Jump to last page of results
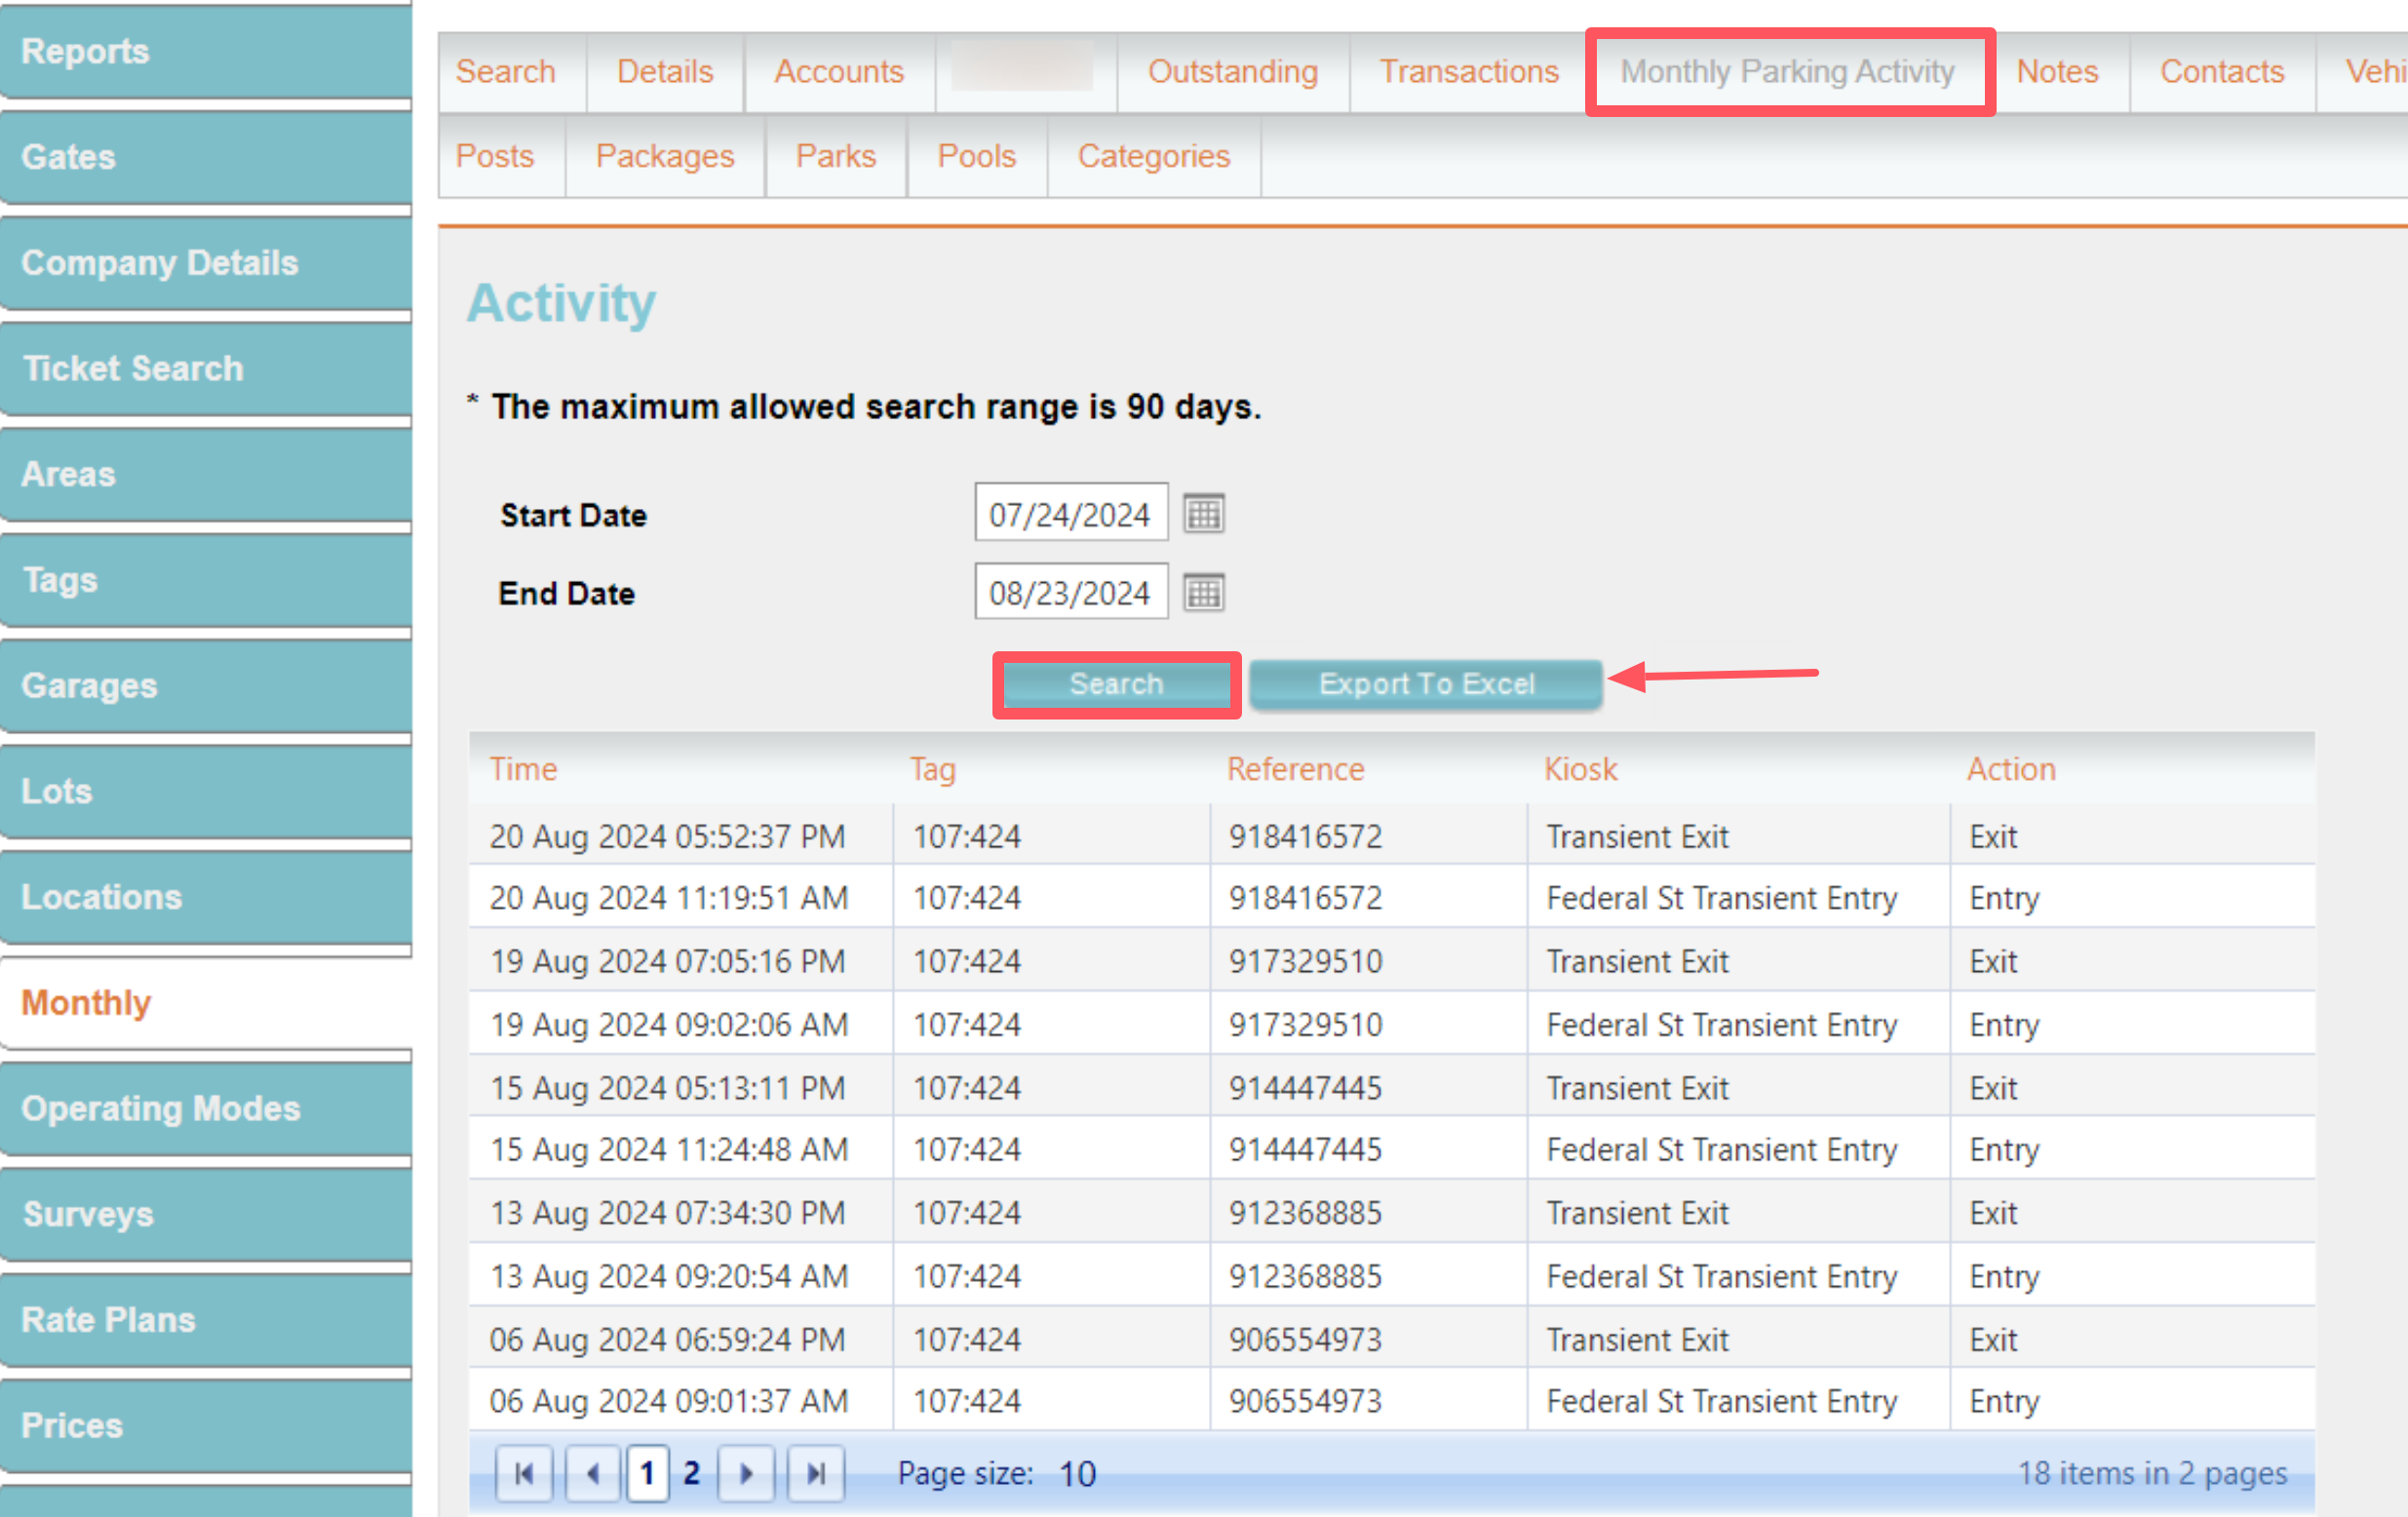 click(816, 1473)
